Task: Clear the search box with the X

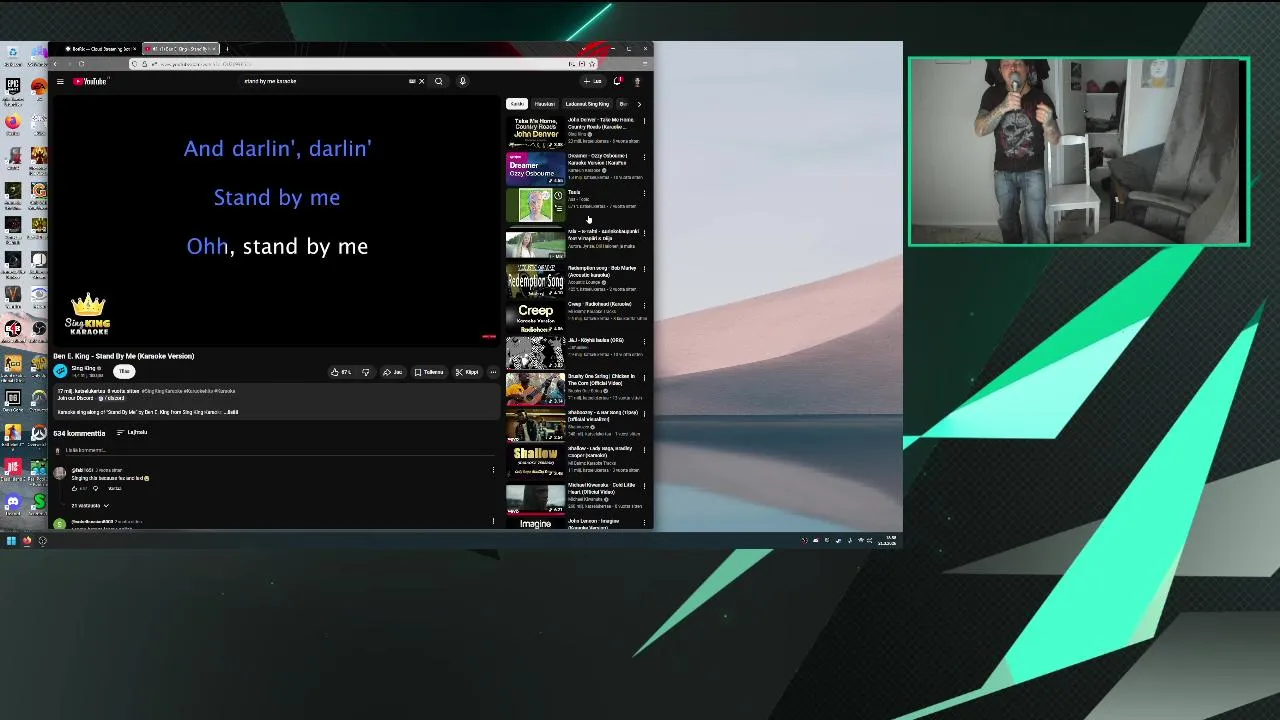Action: pyautogui.click(x=421, y=81)
